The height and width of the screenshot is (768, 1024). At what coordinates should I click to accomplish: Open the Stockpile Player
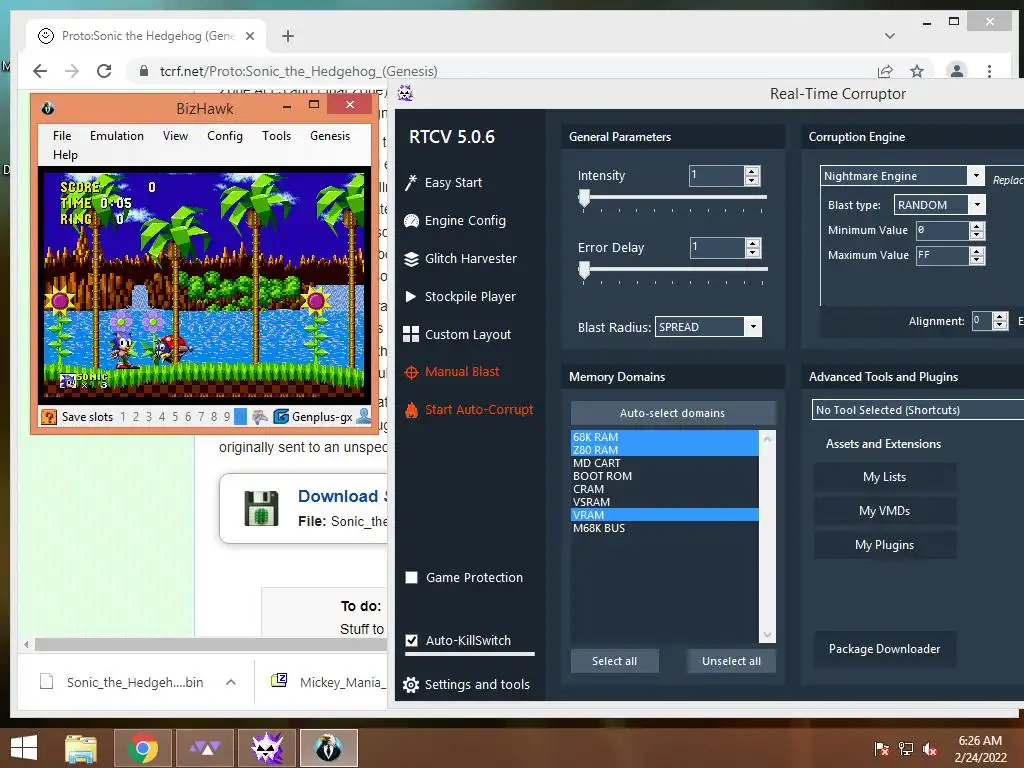coord(460,296)
